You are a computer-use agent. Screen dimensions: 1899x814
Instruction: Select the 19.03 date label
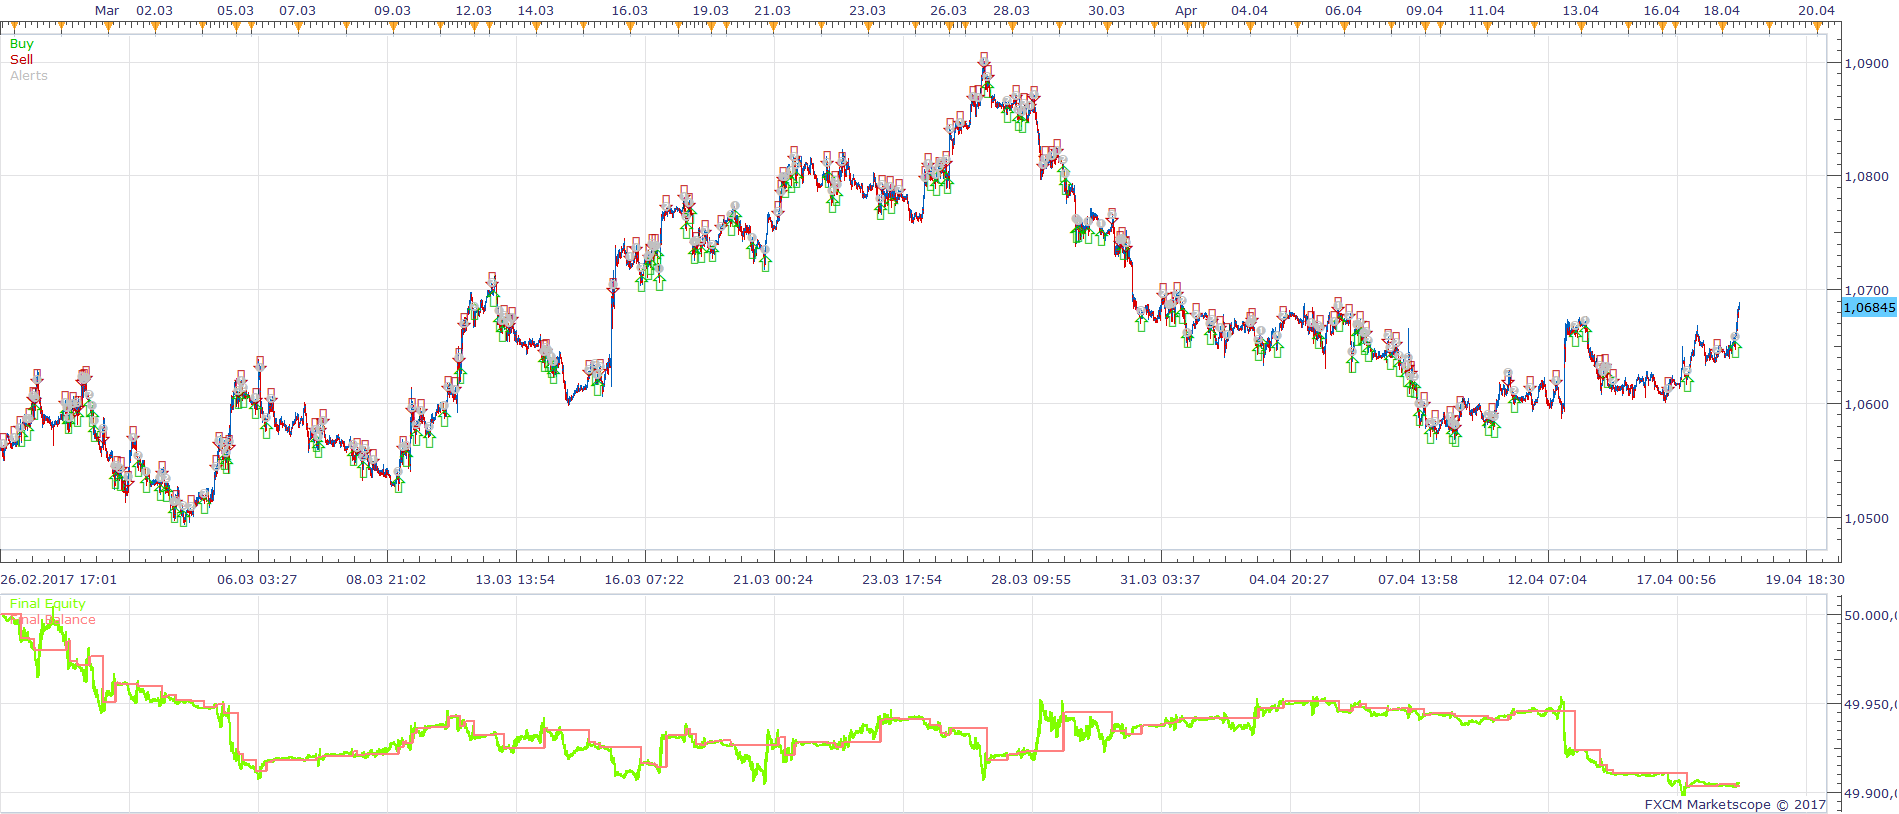pyautogui.click(x=710, y=11)
